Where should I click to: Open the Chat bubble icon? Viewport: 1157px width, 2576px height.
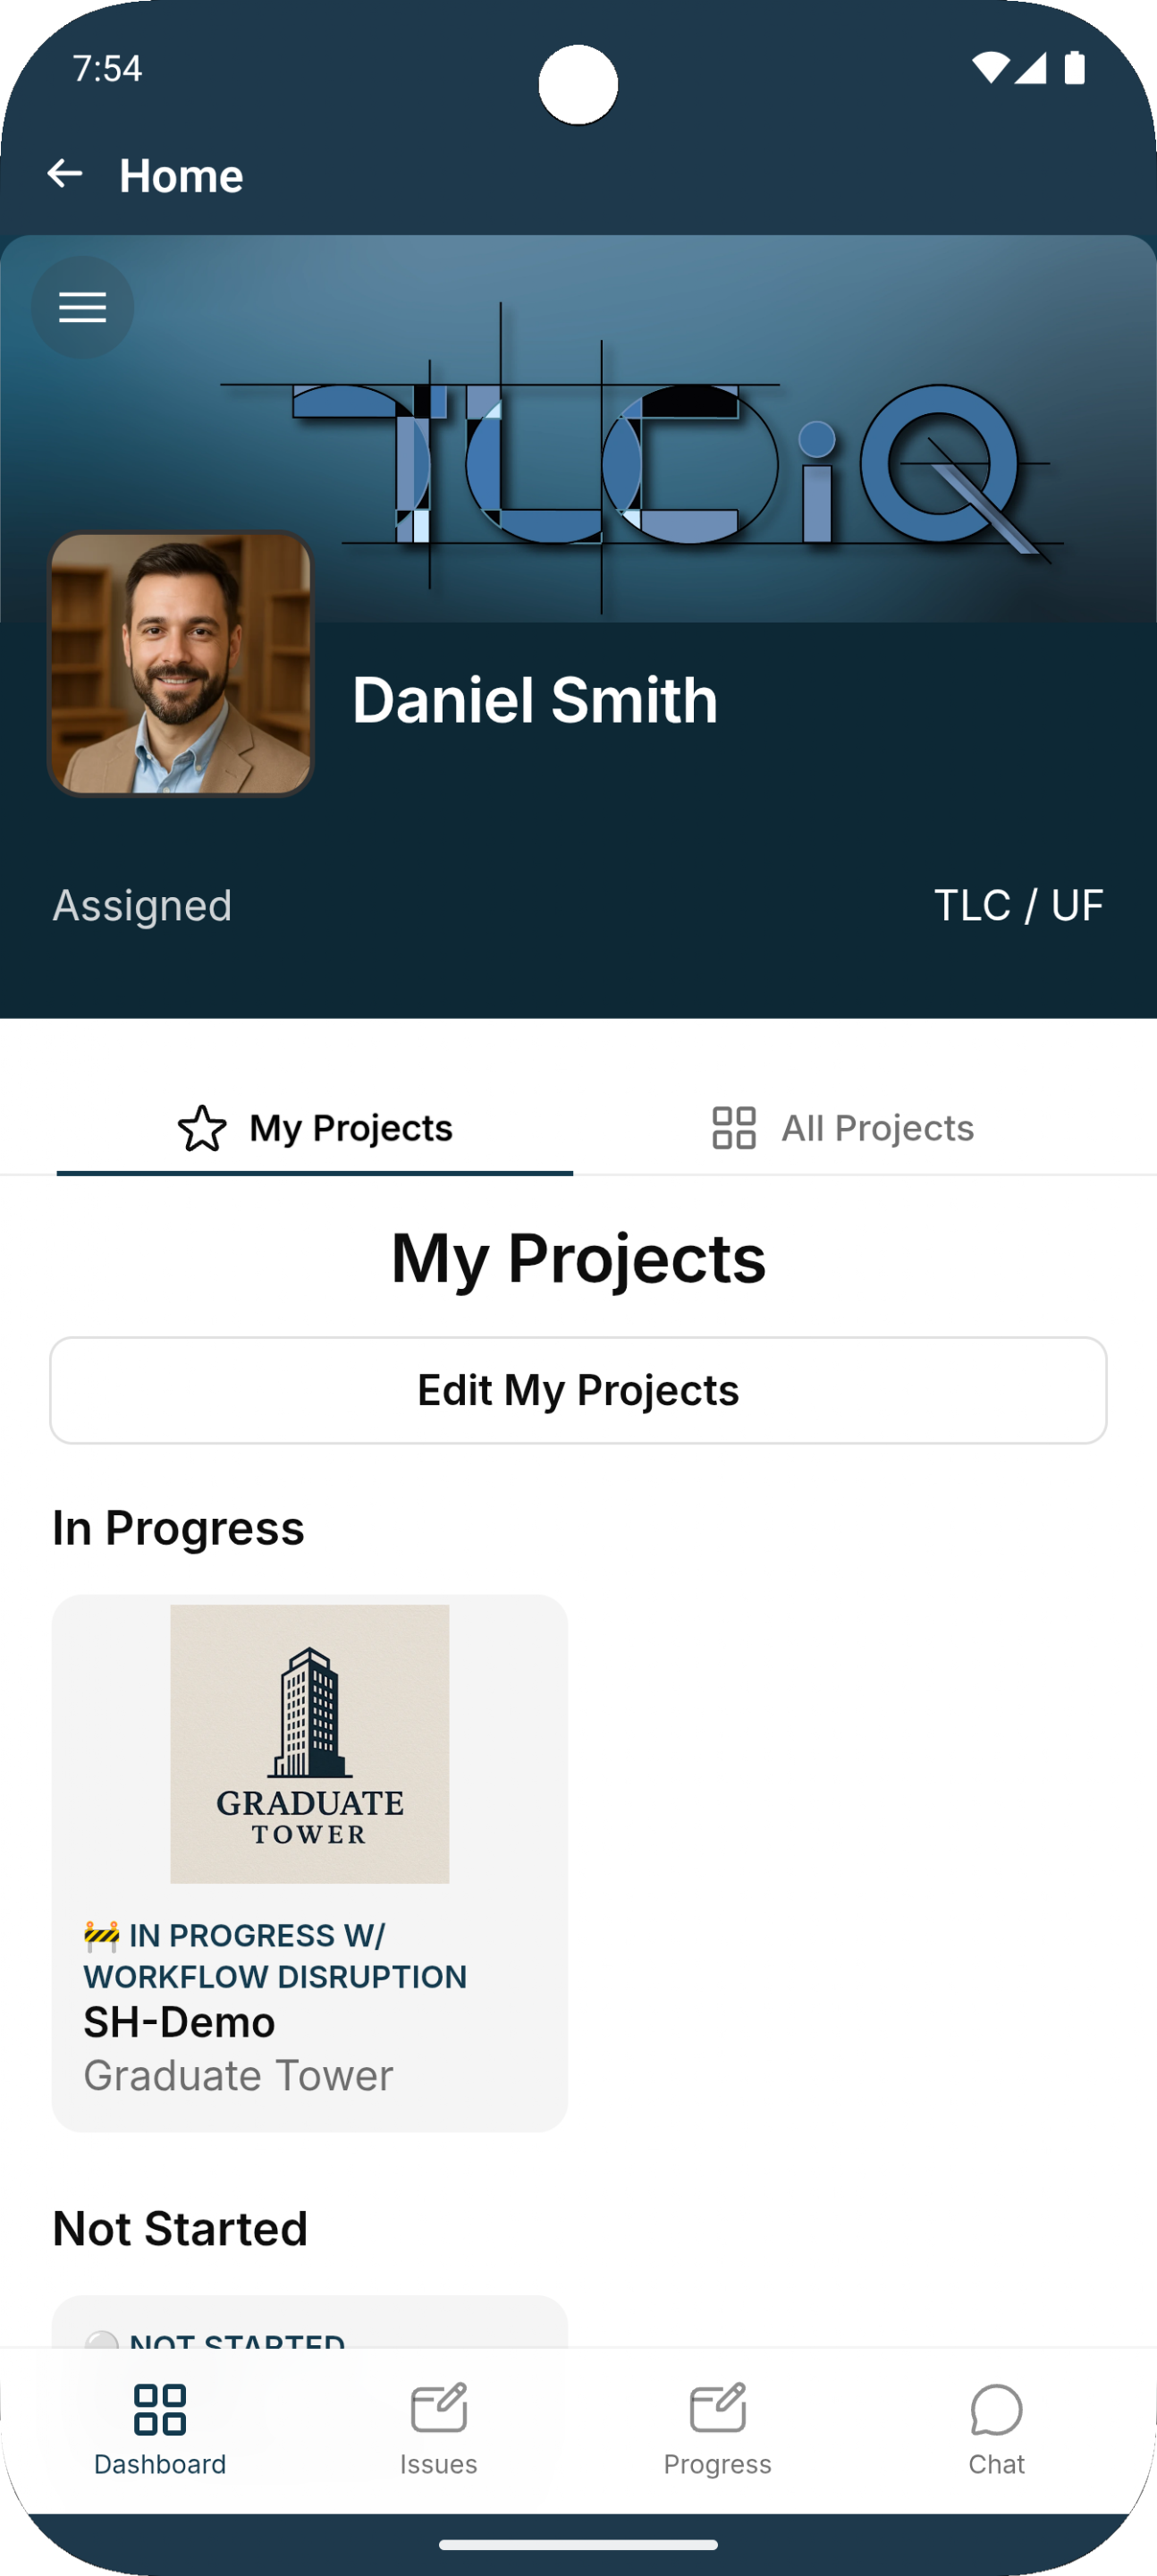pyautogui.click(x=996, y=2409)
